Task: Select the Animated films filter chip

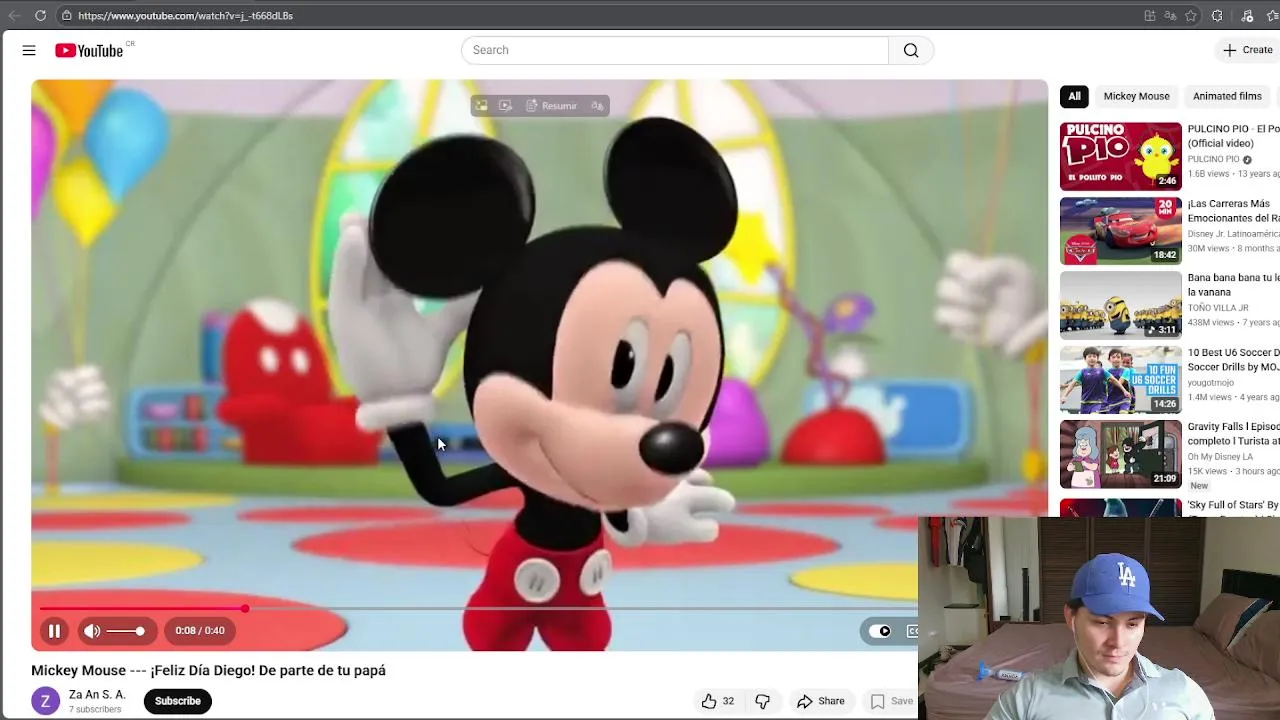Action: 1227,96
